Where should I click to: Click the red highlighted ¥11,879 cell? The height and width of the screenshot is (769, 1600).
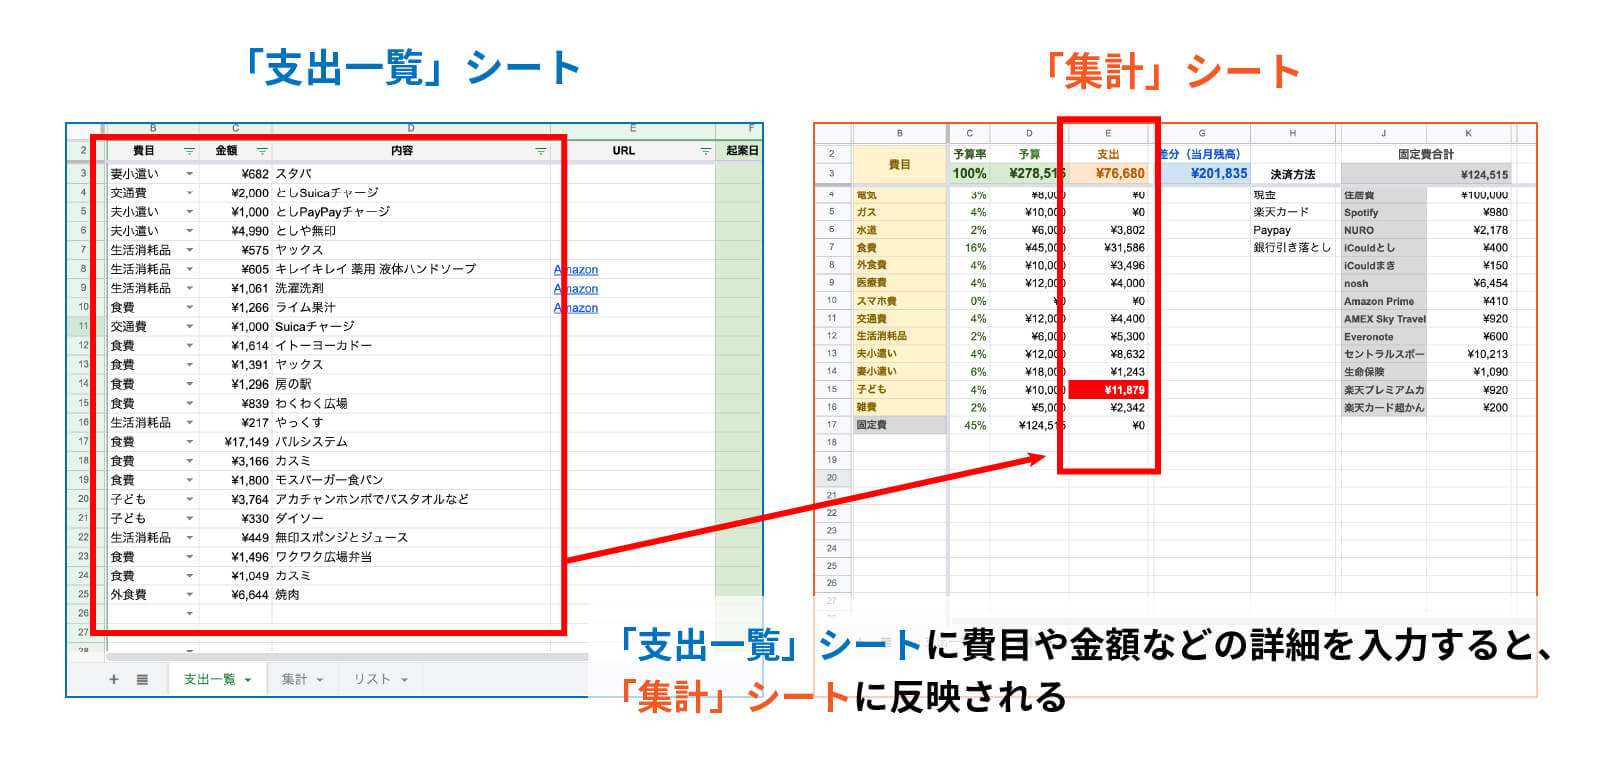[x=1108, y=390]
